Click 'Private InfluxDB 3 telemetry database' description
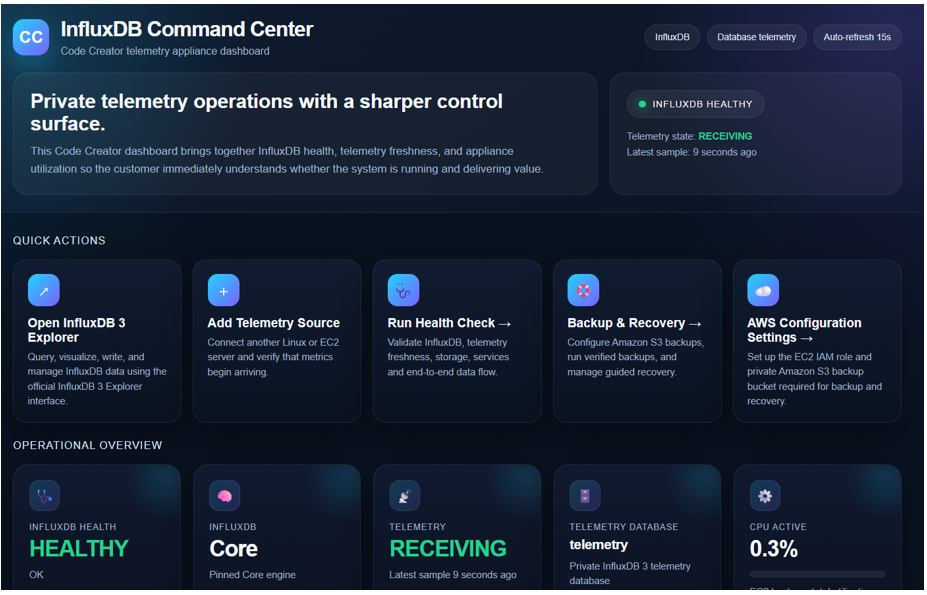The width and height of the screenshot is (927, 595). click(630, 573)
